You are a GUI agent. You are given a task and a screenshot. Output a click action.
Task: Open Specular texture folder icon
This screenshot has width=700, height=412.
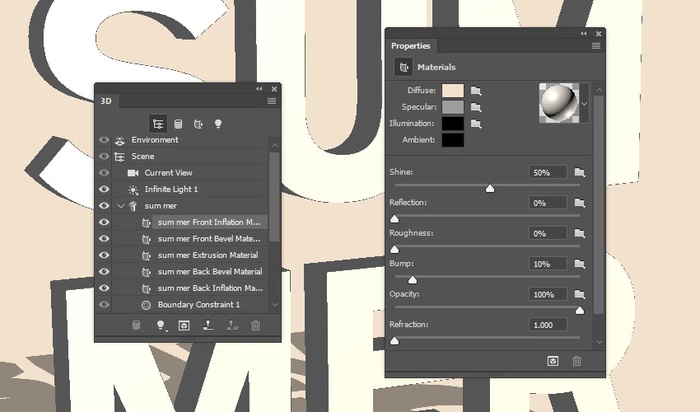[476, 108]
